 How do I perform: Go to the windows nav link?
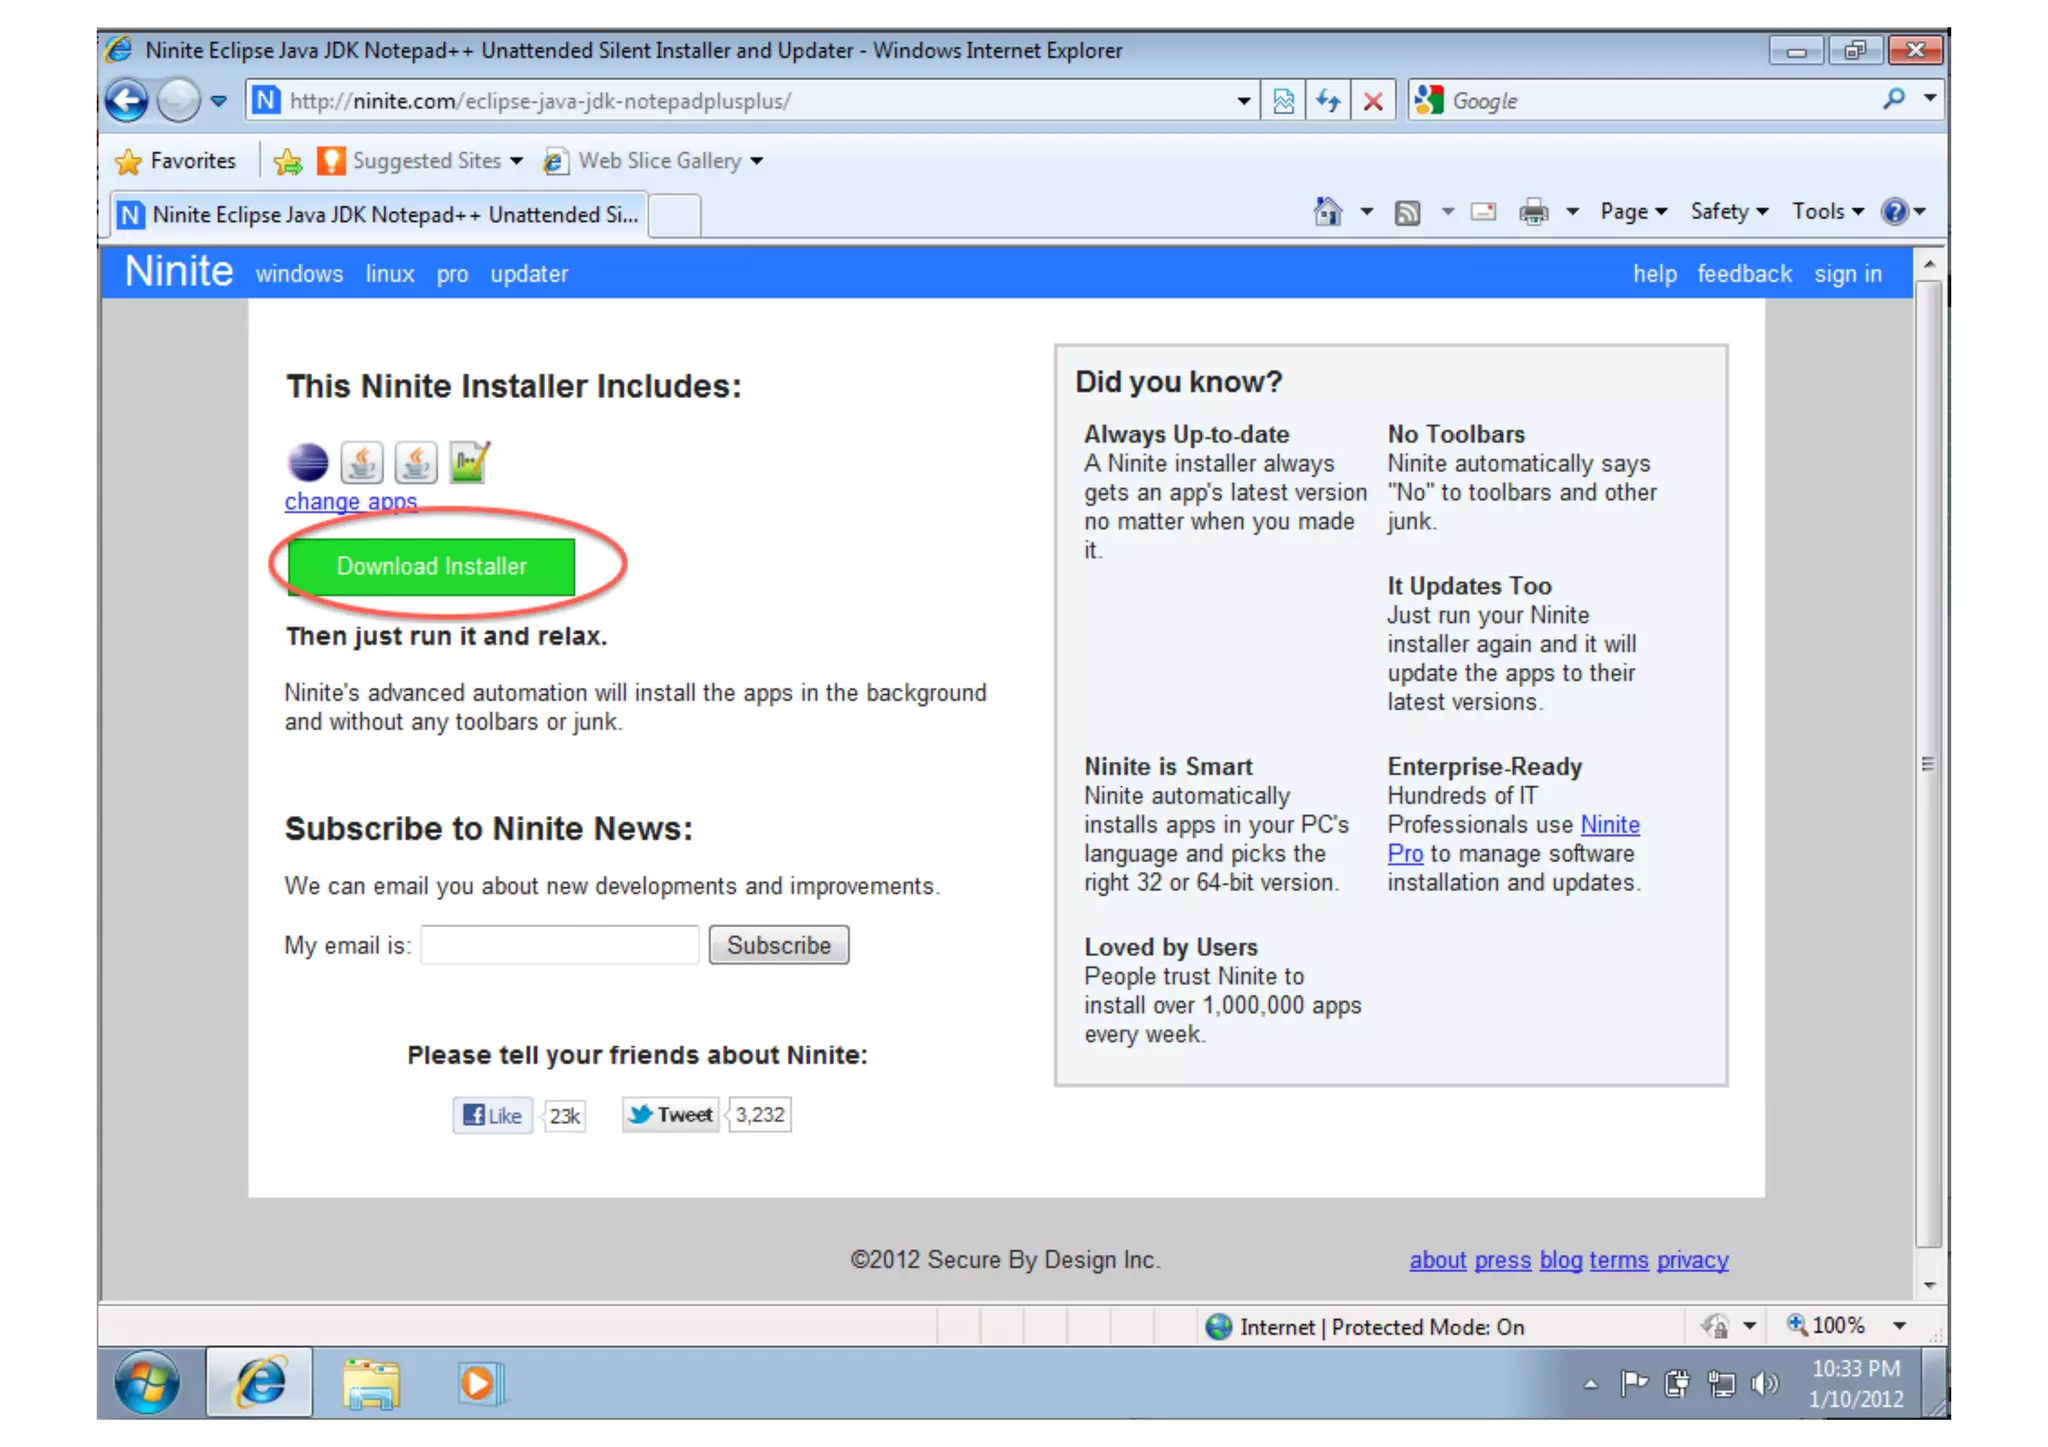pos(299,274)
